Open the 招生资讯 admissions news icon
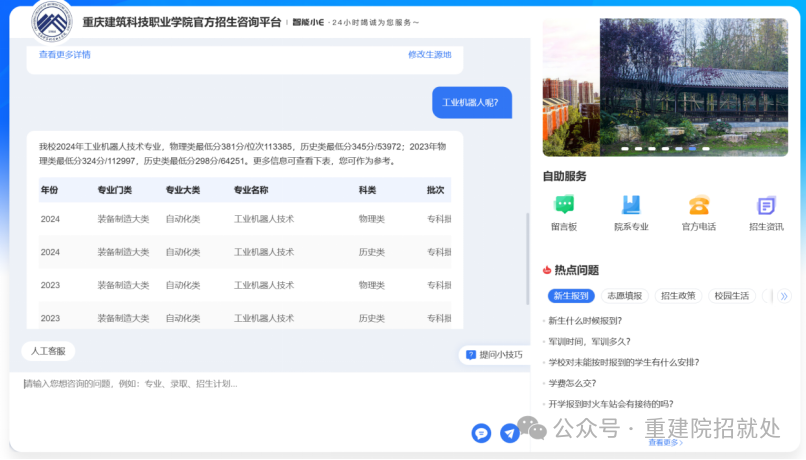Image resolution: width=806 pixels, height=460 pixels. (x=766, y=206)
